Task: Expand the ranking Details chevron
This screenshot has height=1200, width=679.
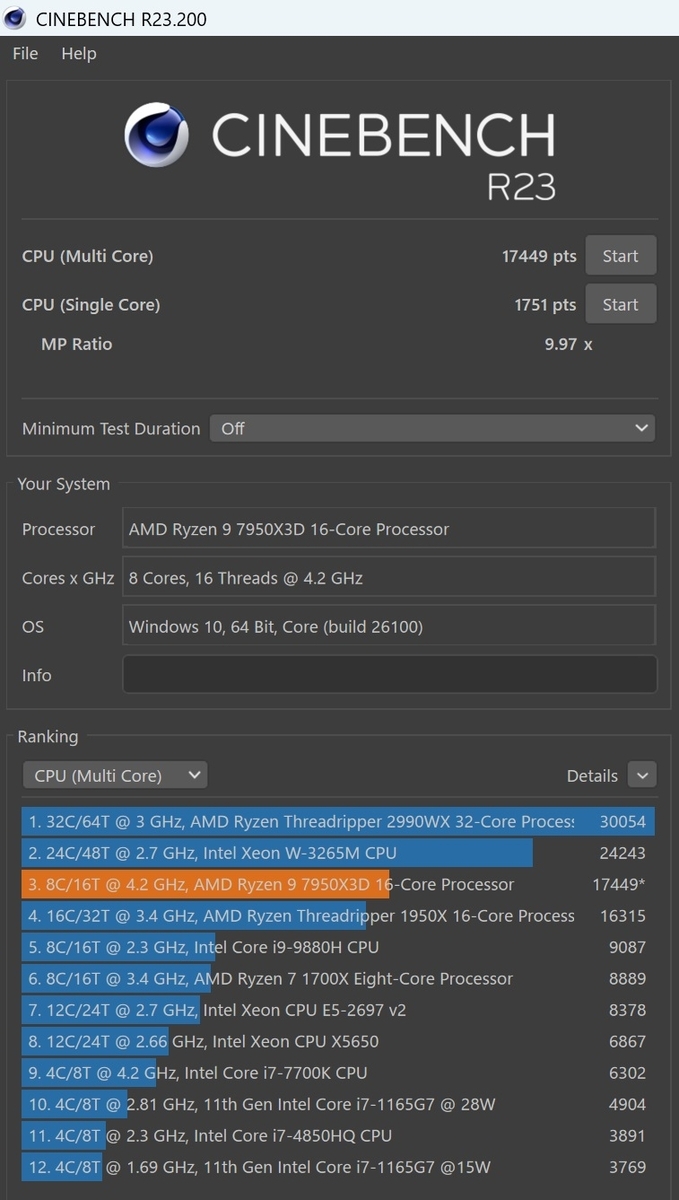Action: 642,775
